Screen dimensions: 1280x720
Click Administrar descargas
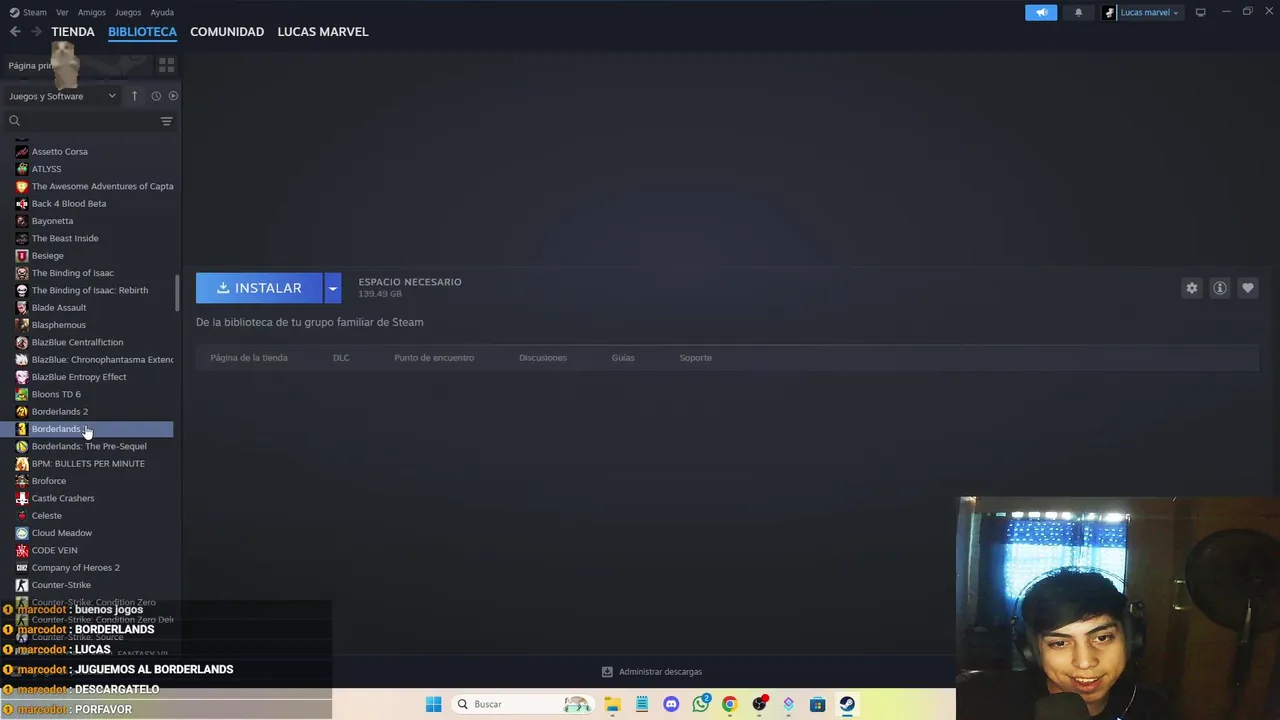coord(652,672)
